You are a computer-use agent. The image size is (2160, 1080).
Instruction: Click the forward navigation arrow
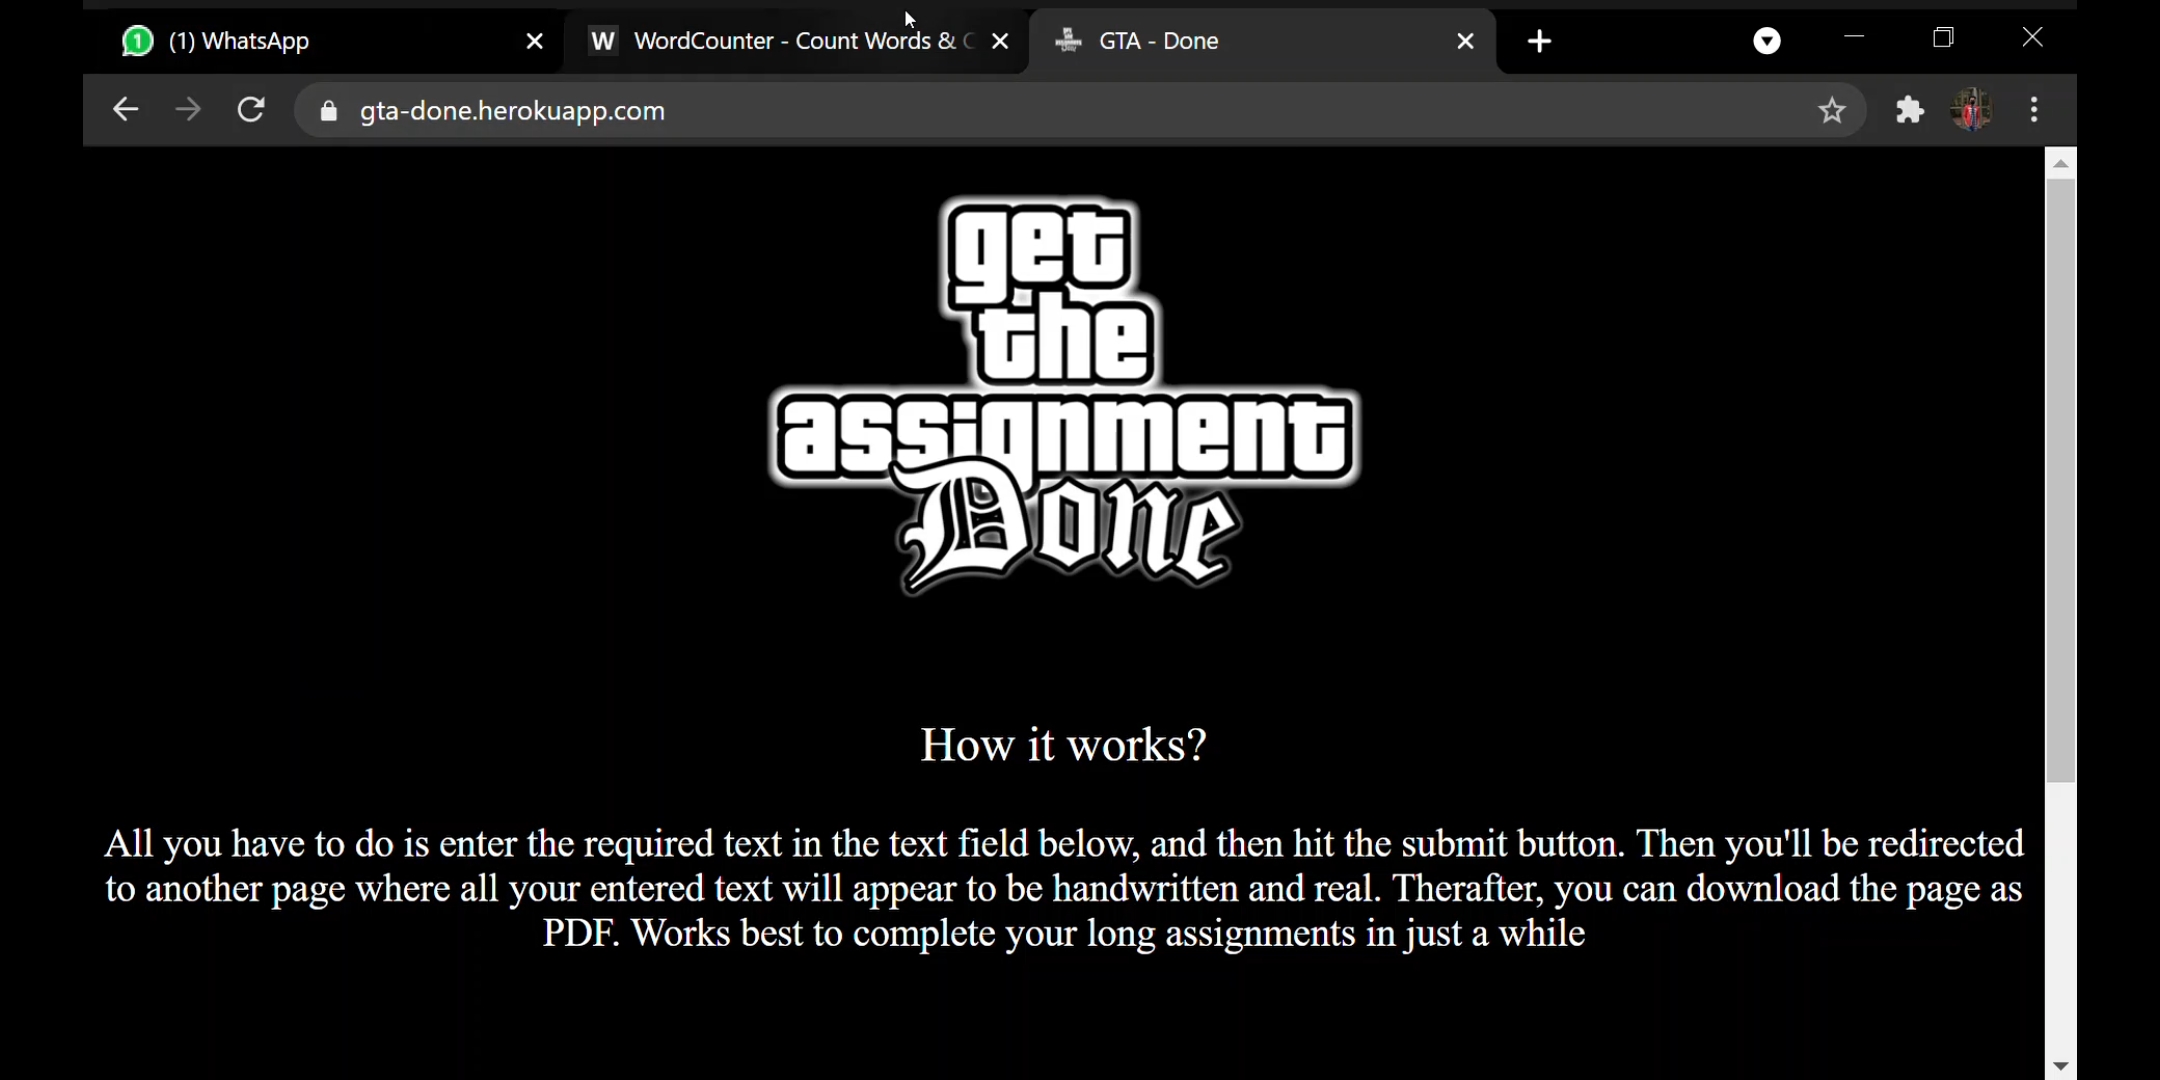(188, 110)
